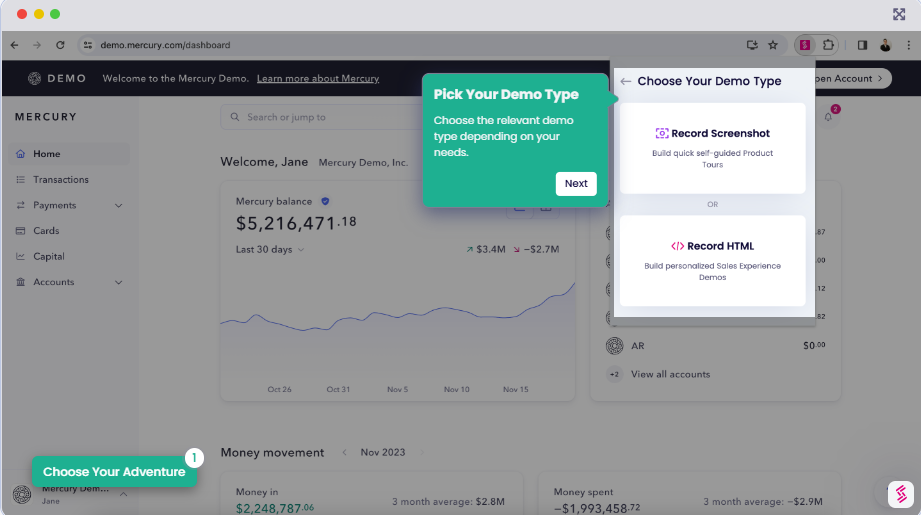Click the fullscreen expand icon at top right

point(899,14)
